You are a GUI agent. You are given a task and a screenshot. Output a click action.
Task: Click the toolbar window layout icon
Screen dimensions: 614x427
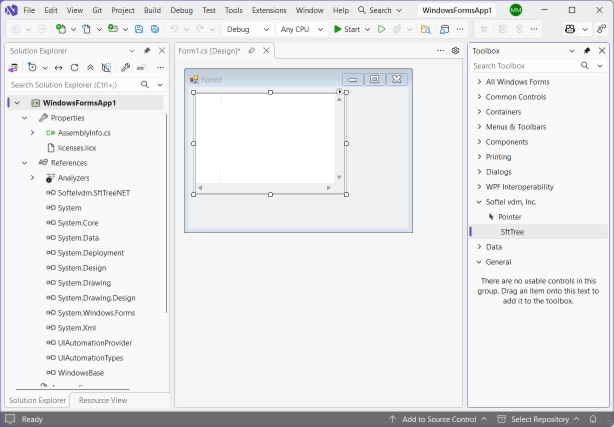(444, 29)
